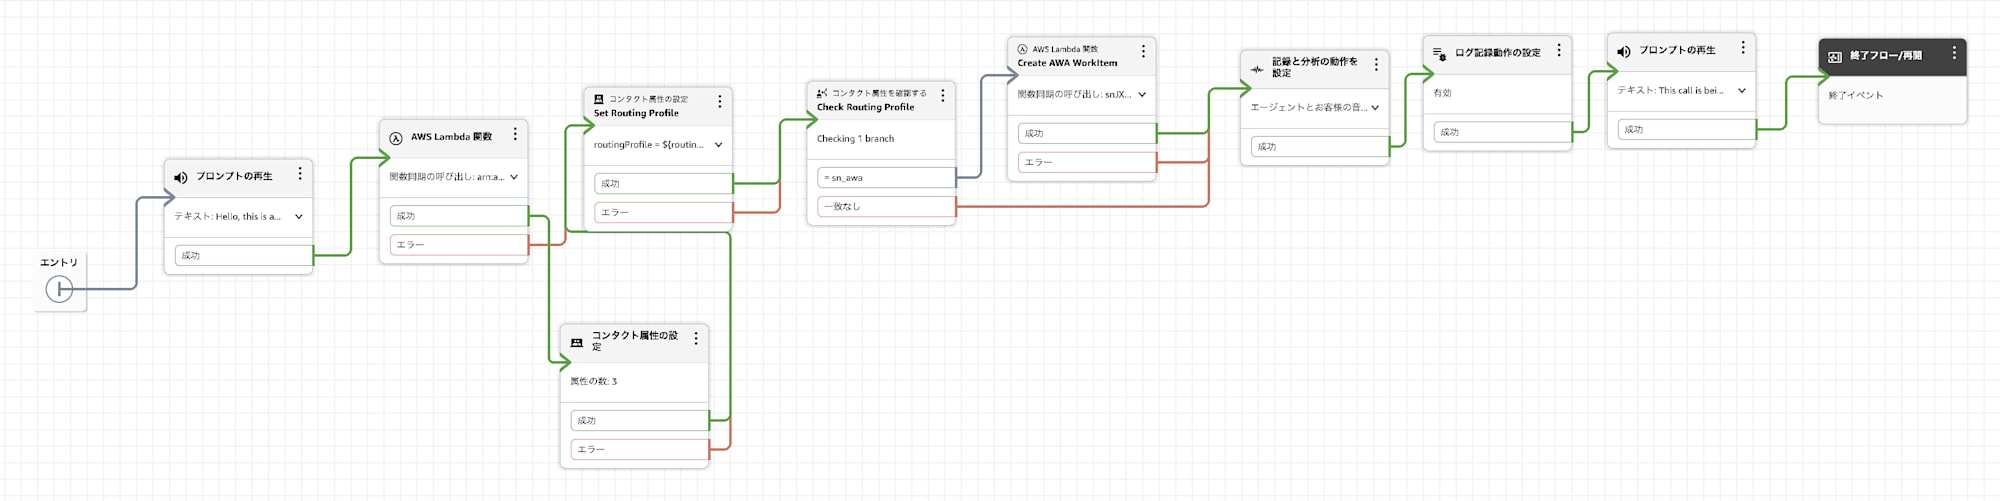Open kebab menu of 記録と分析の動作を設定 block

pyautogui.click(x=1376, y=64)
